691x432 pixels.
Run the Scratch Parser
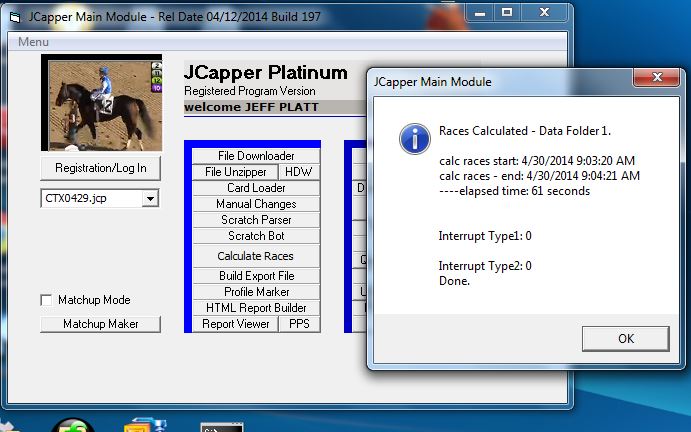256,220
